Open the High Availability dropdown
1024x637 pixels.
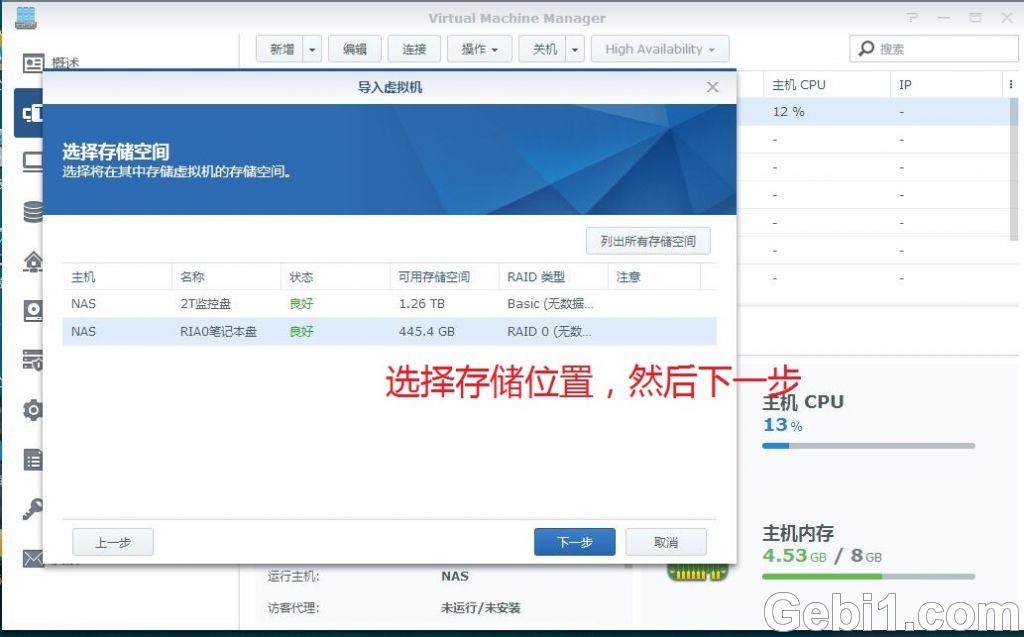pos(660,48)
